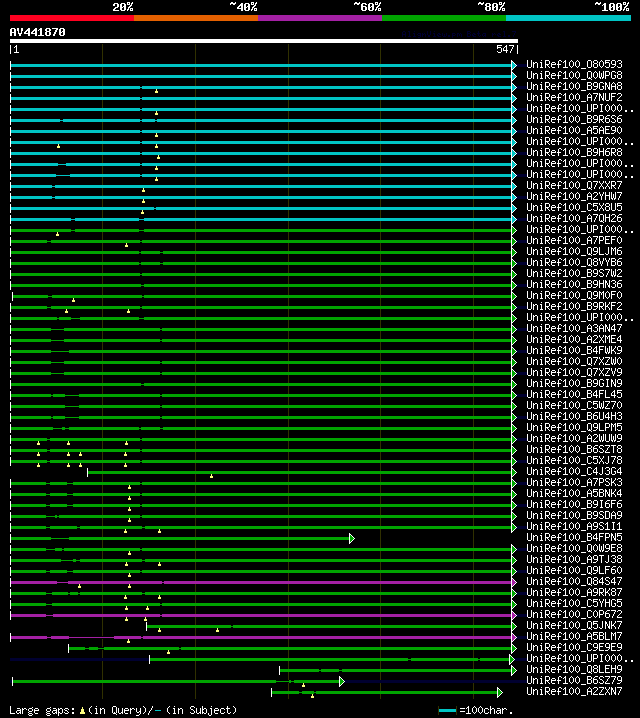Open hit UniRef100_Q7XXR7
Viewport: 640px width, 718px height.
tap(574, 185)
